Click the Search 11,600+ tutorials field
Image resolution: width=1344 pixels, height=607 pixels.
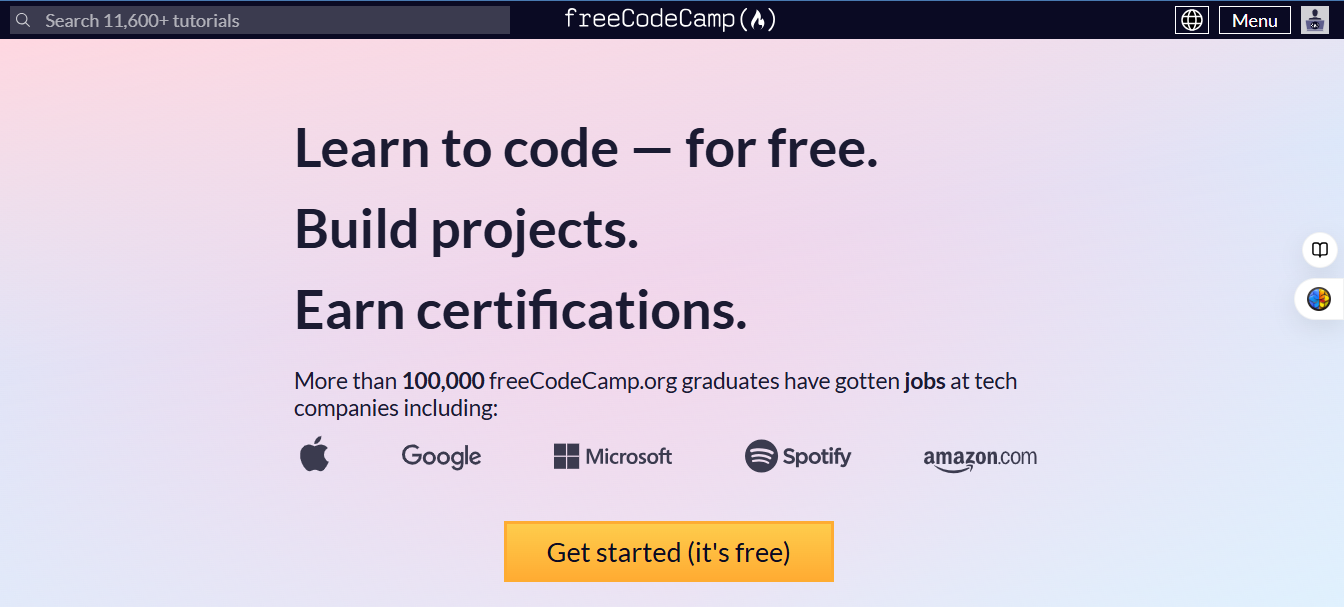[260, 20]
